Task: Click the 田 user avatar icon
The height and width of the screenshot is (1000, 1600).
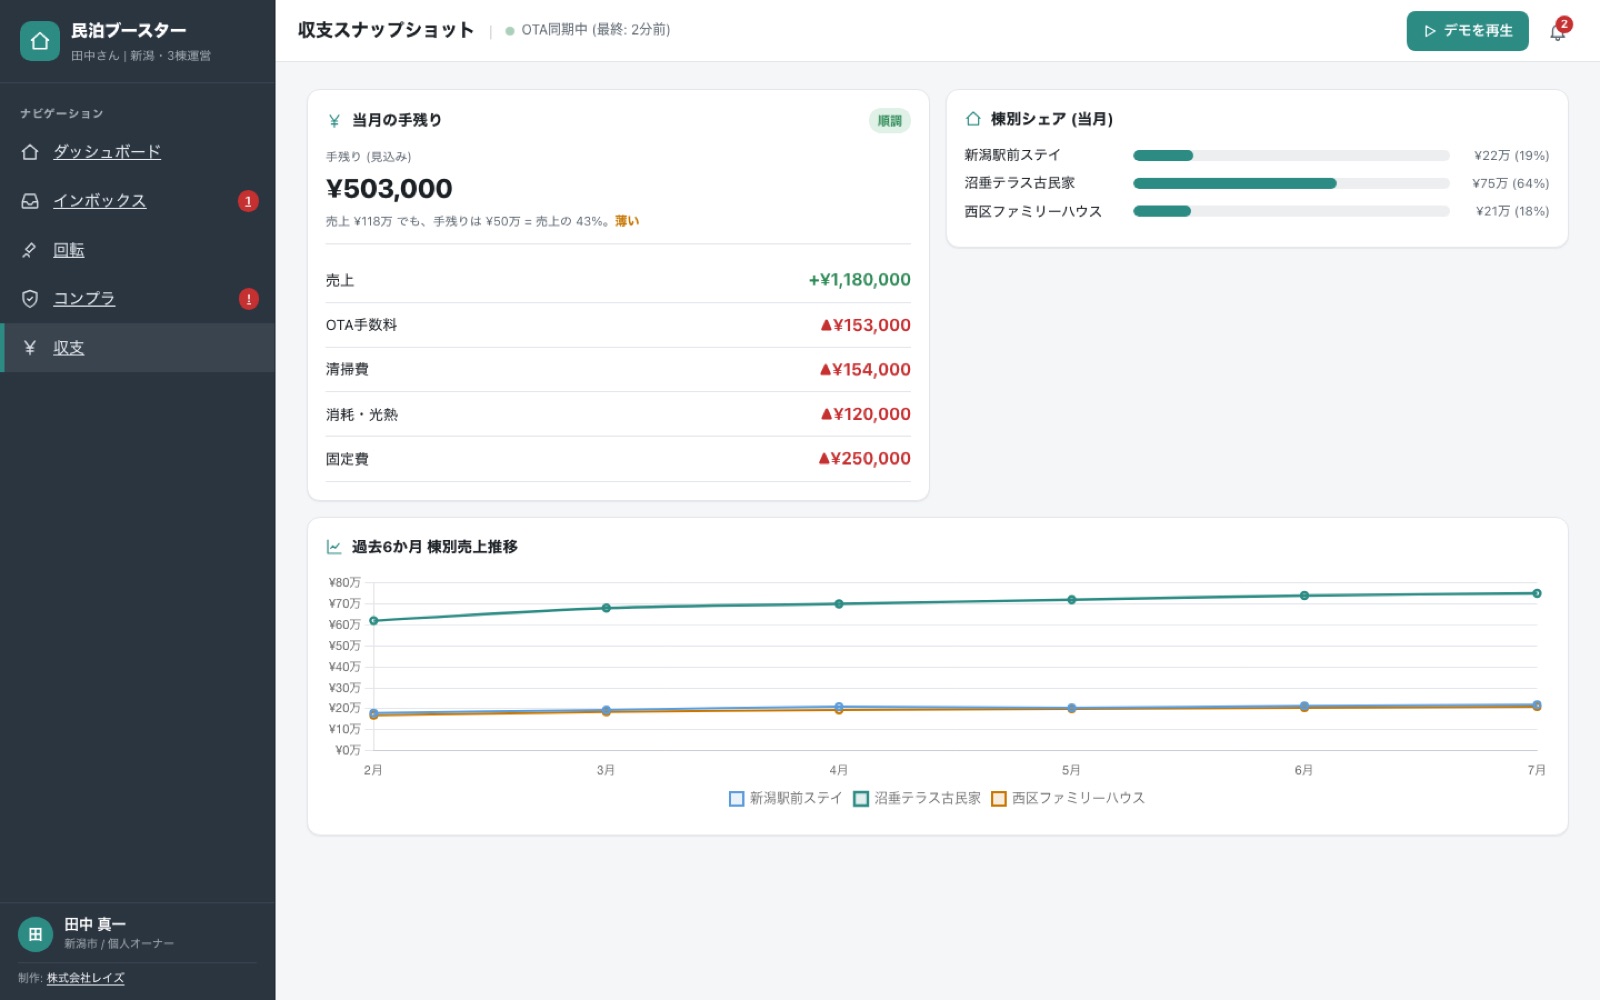Action: coord(35,934)
